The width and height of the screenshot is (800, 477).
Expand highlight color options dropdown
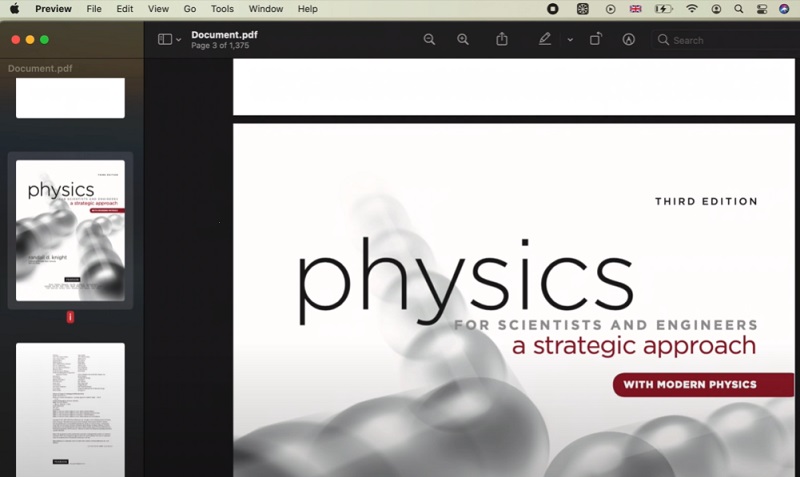tap(570, 40)
